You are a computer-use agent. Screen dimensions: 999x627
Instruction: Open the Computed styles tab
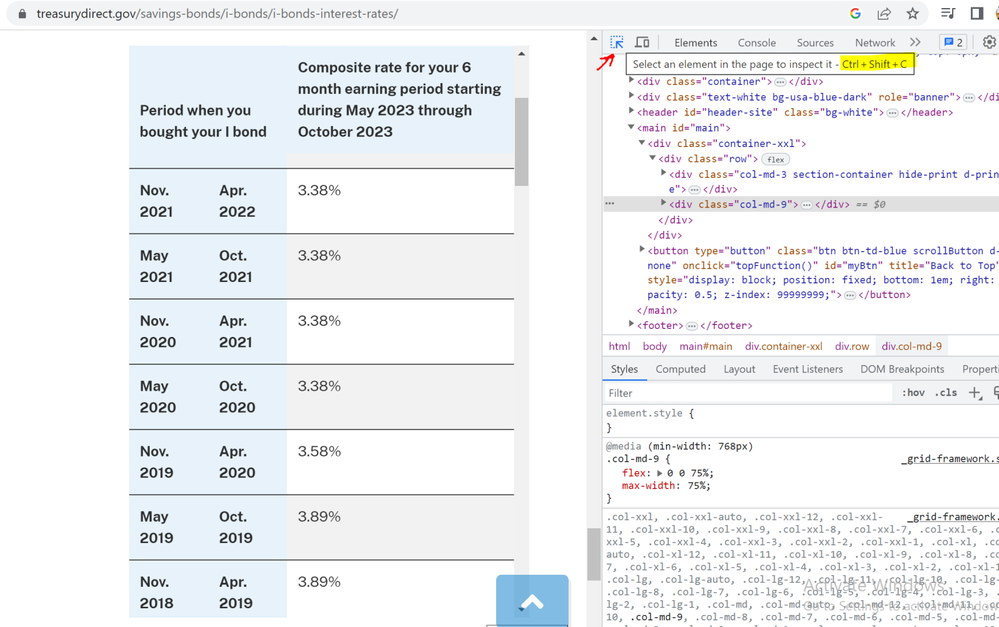click(x=680, y=369)
